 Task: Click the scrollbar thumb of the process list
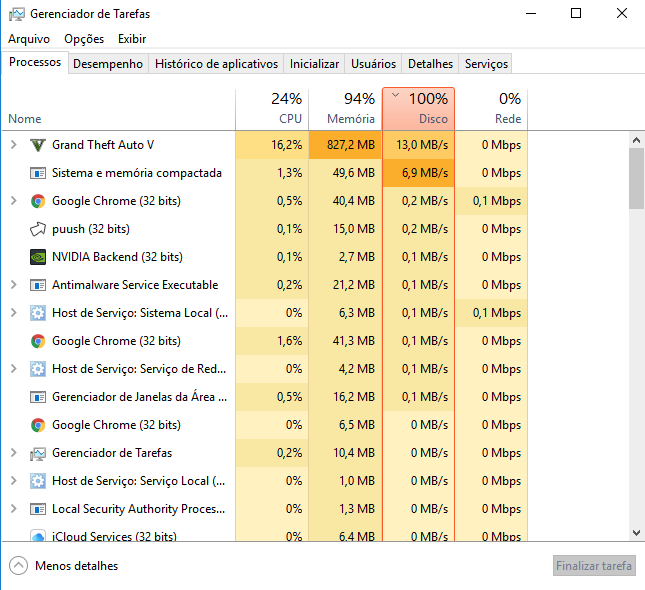pos(636,179)
